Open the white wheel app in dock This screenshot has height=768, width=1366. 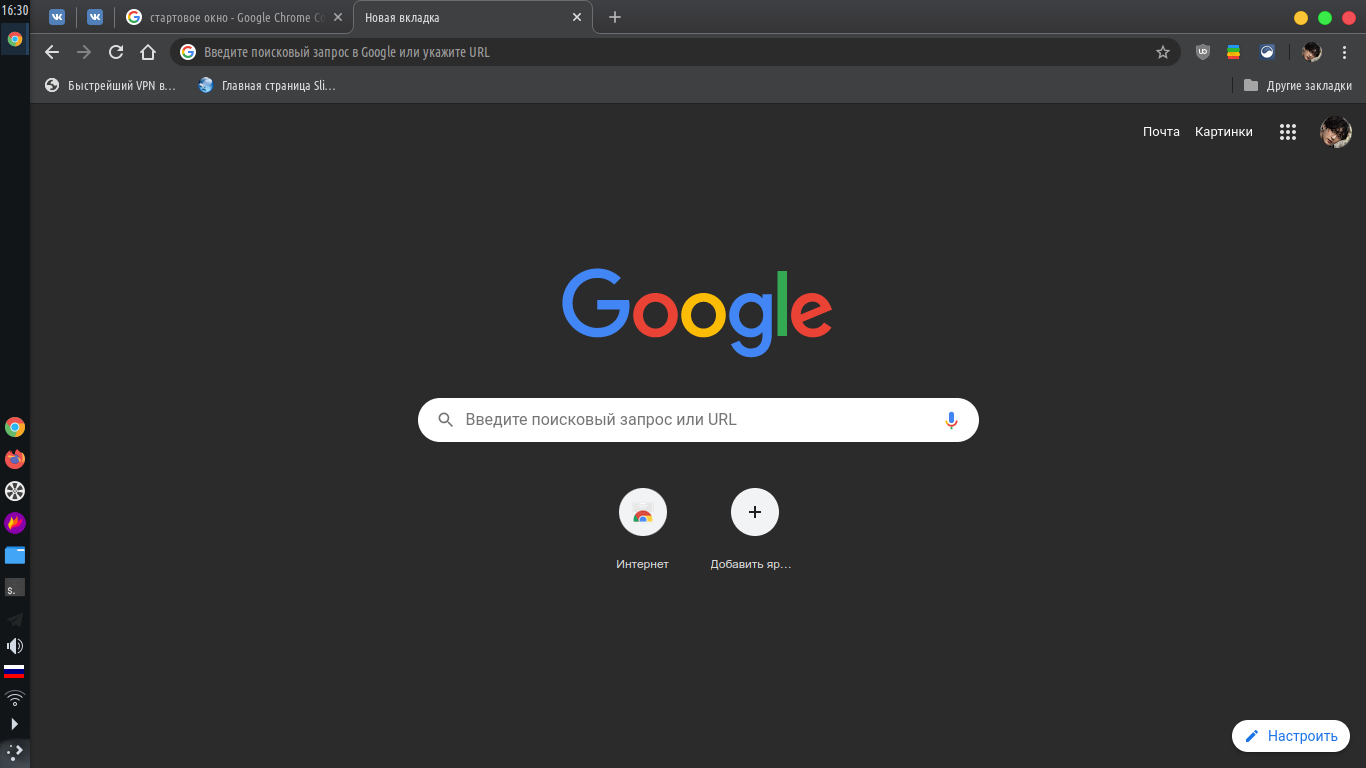[15, 491]
